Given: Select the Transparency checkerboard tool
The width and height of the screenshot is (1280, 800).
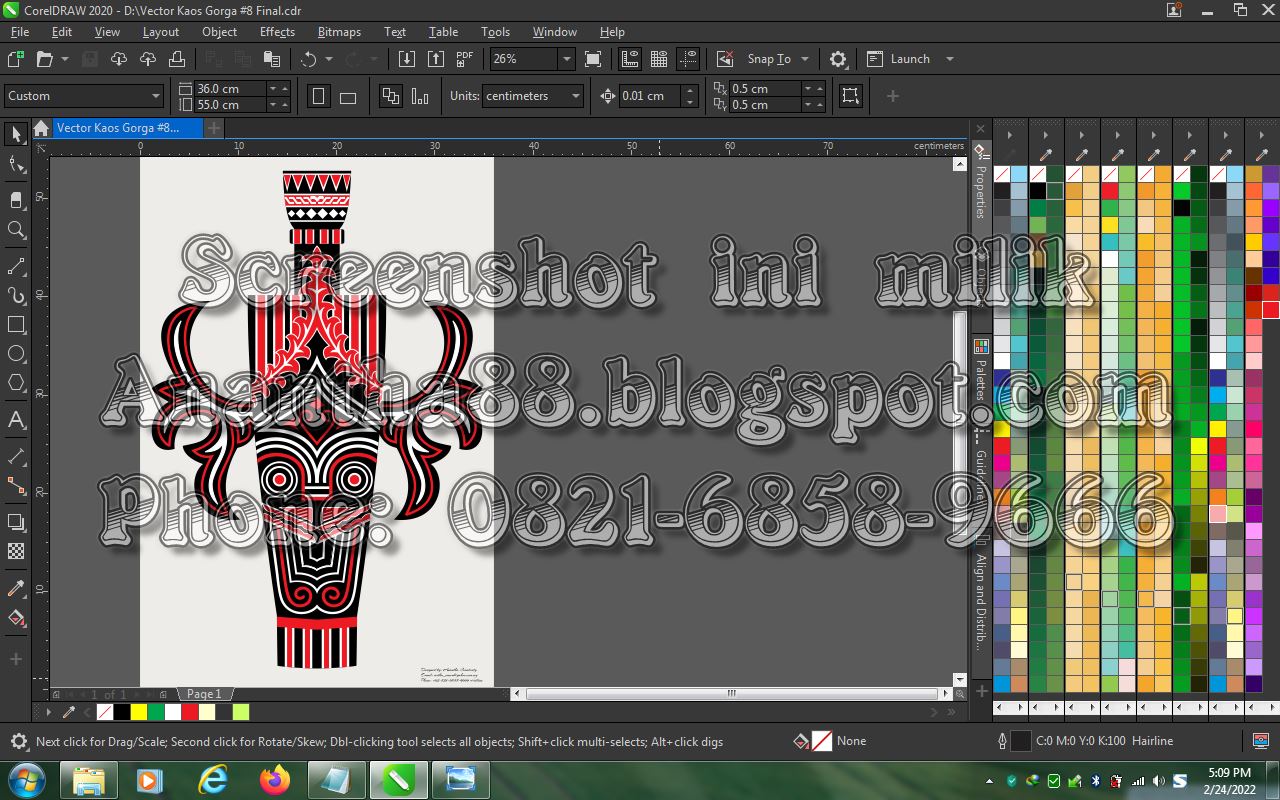Looking at the screenshot, I should coord(16,551).
